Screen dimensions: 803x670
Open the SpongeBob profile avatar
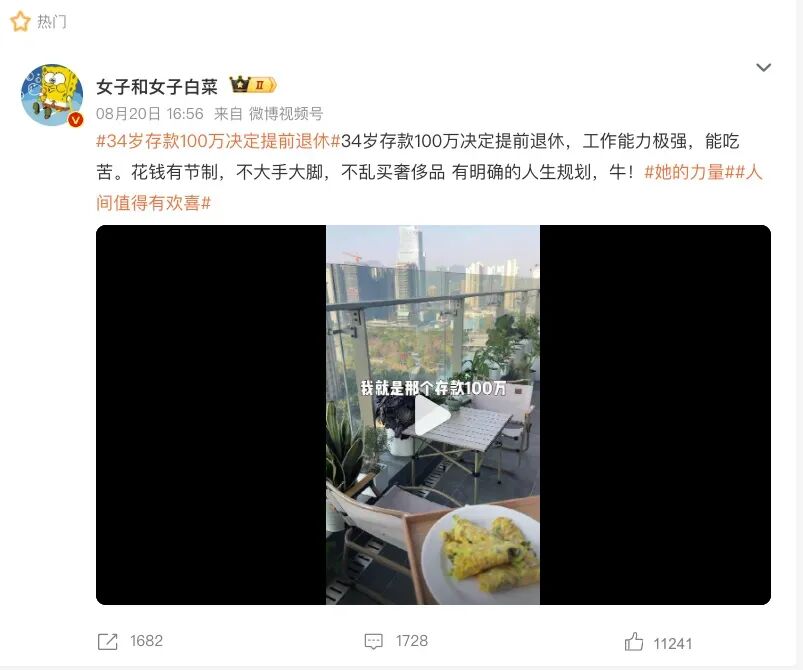52,95
